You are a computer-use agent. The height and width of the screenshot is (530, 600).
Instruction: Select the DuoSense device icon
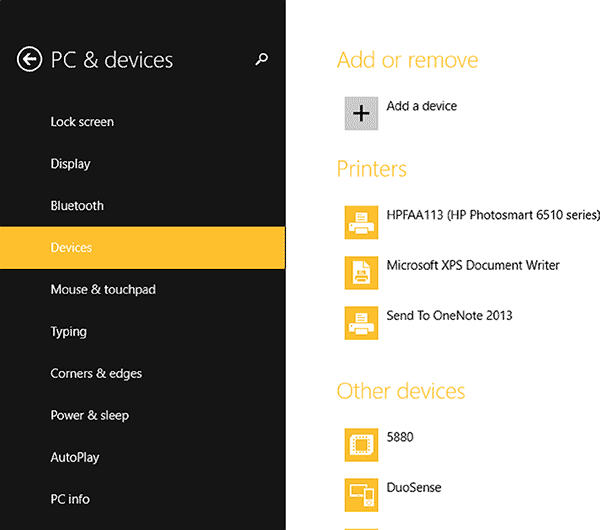[362, 494]
